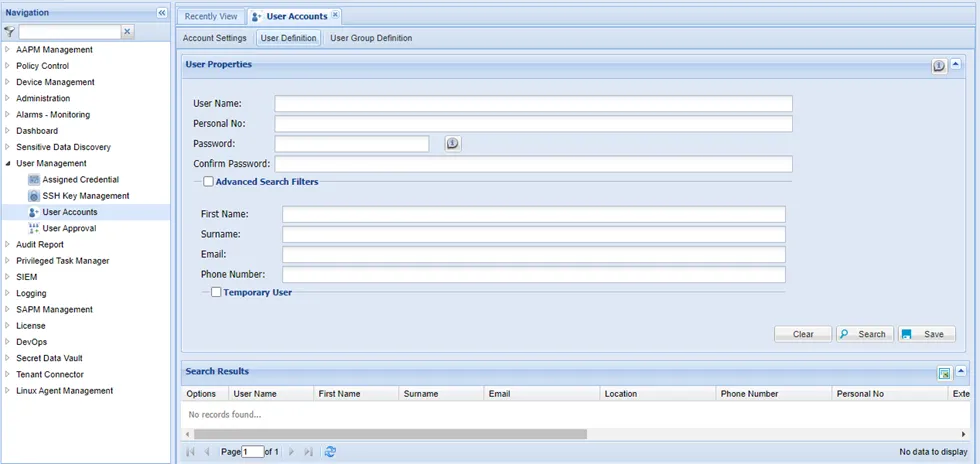The height and width of the screenshot is (464, 980).
Task: Expand Privileged Task Manager tree node
Action: [x=8, y=261]
